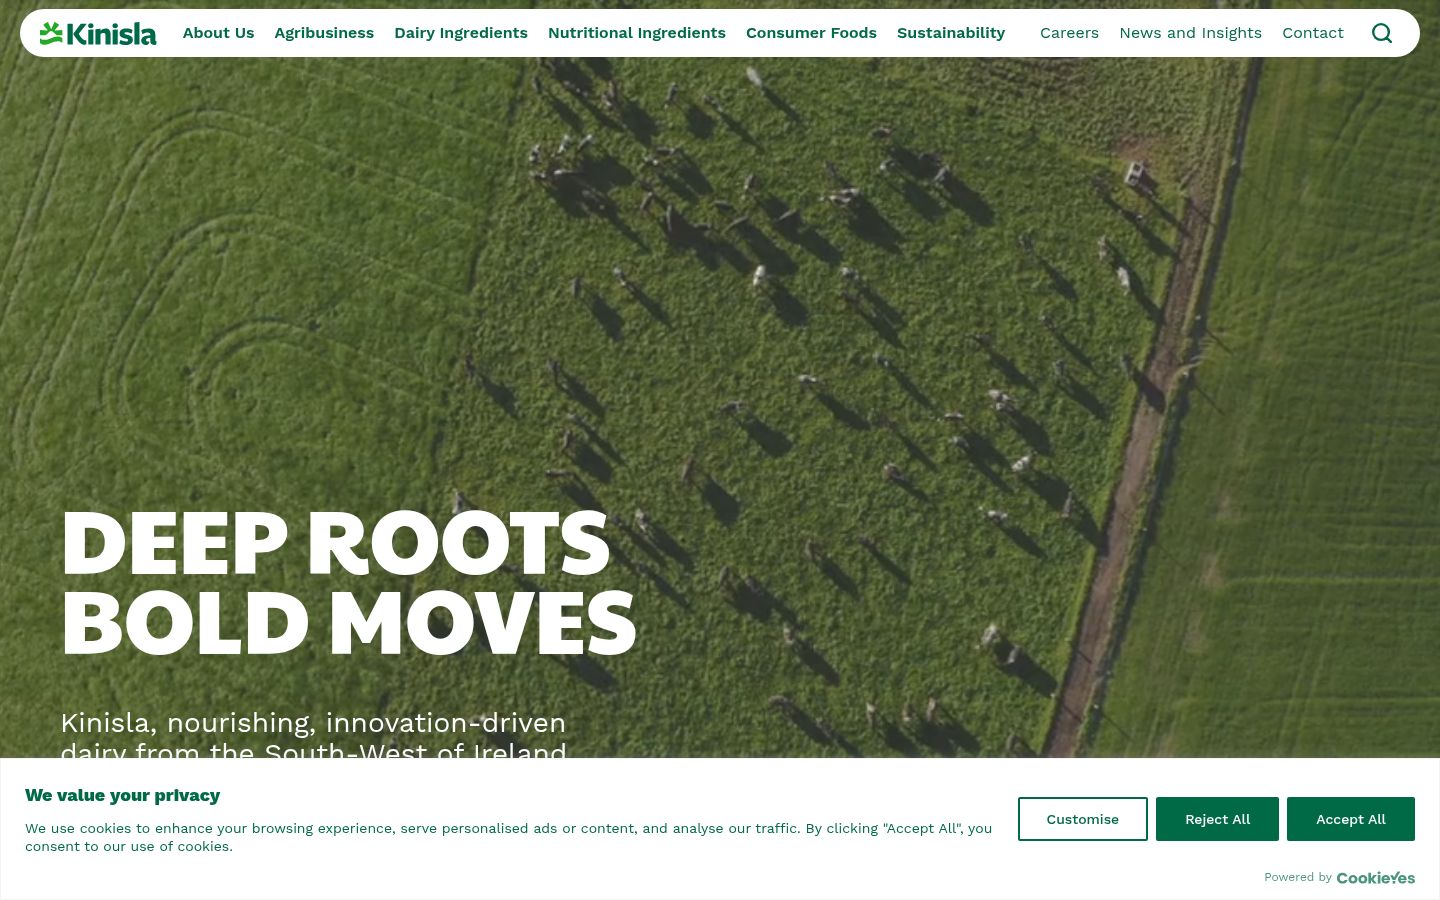1440x900 pixels.
Task: Go to the Contact page
Action: coord(1313,33)
